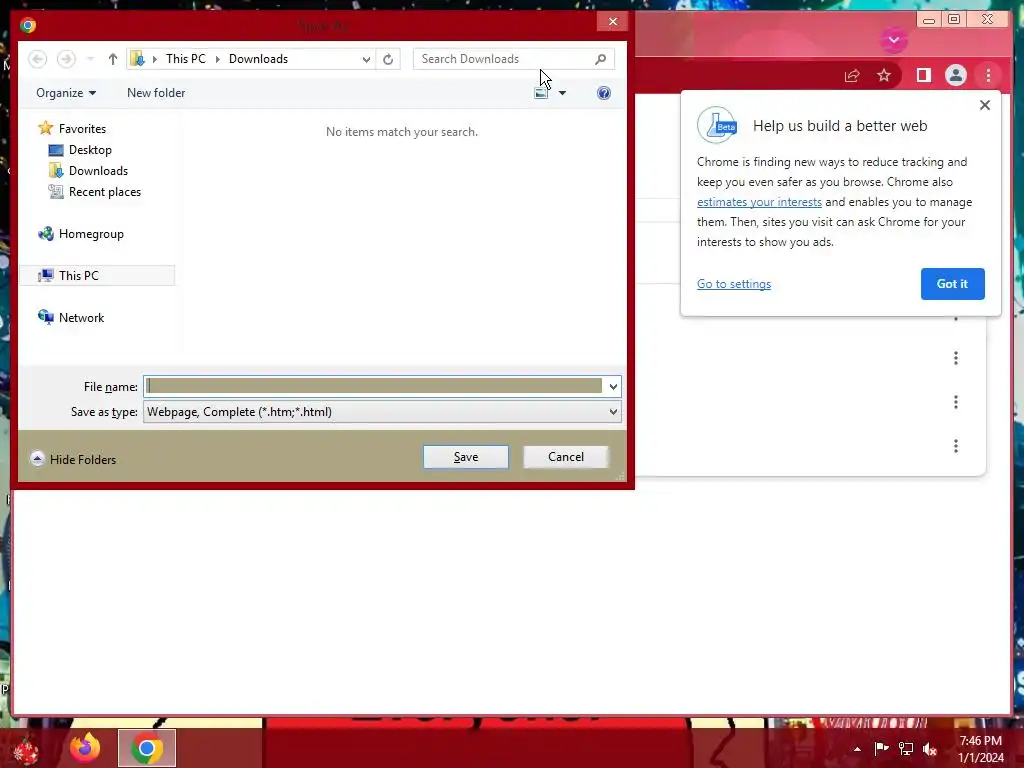Viewport: 1024px width, 768px height.
Task: Close the Help us build popup
Action: tap(985, 105)
